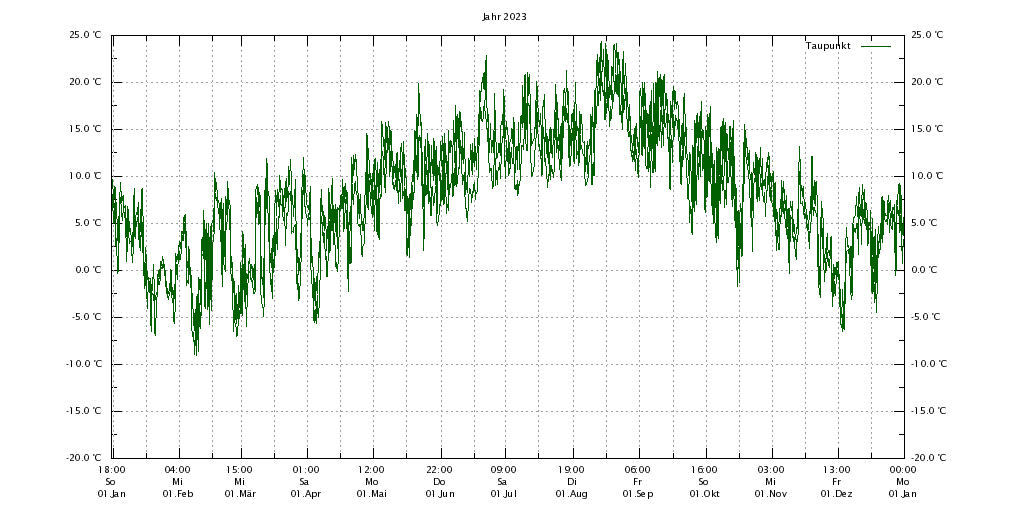Select the 01.Apr date axis label
This screenshot has height=507, width=1015.
[305, 494]
